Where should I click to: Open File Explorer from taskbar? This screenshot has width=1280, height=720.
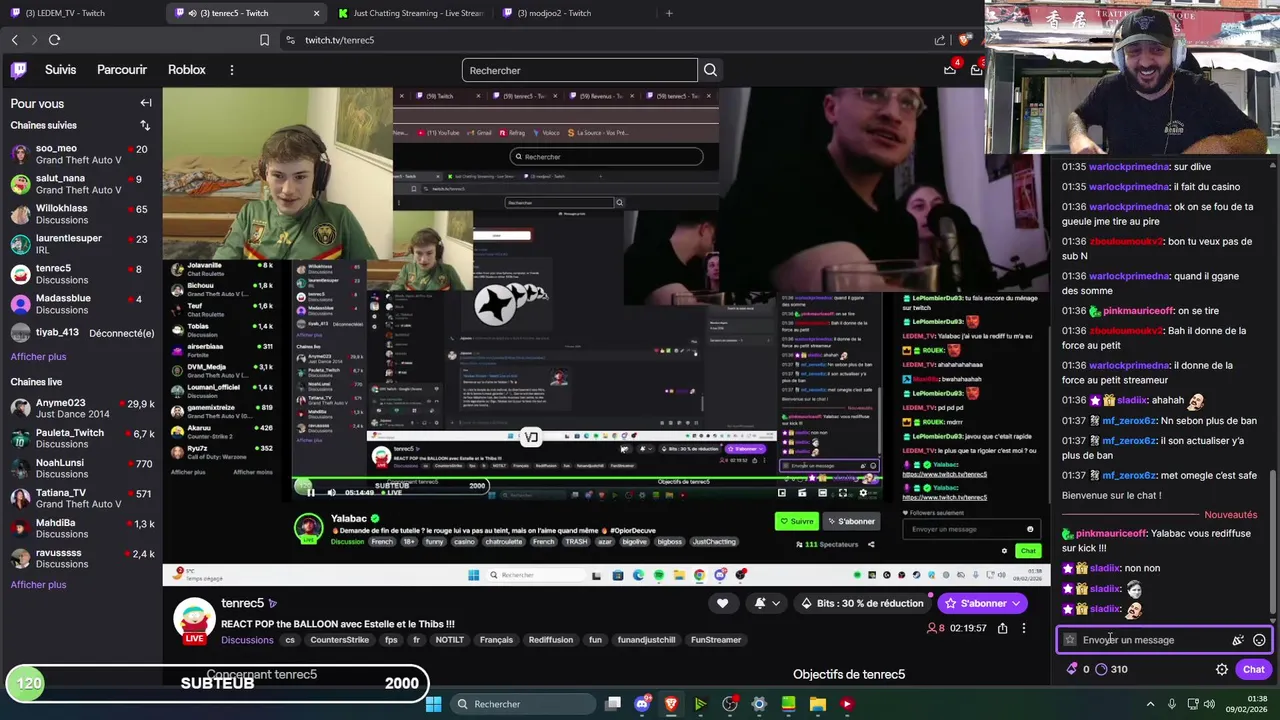(817, 704)
